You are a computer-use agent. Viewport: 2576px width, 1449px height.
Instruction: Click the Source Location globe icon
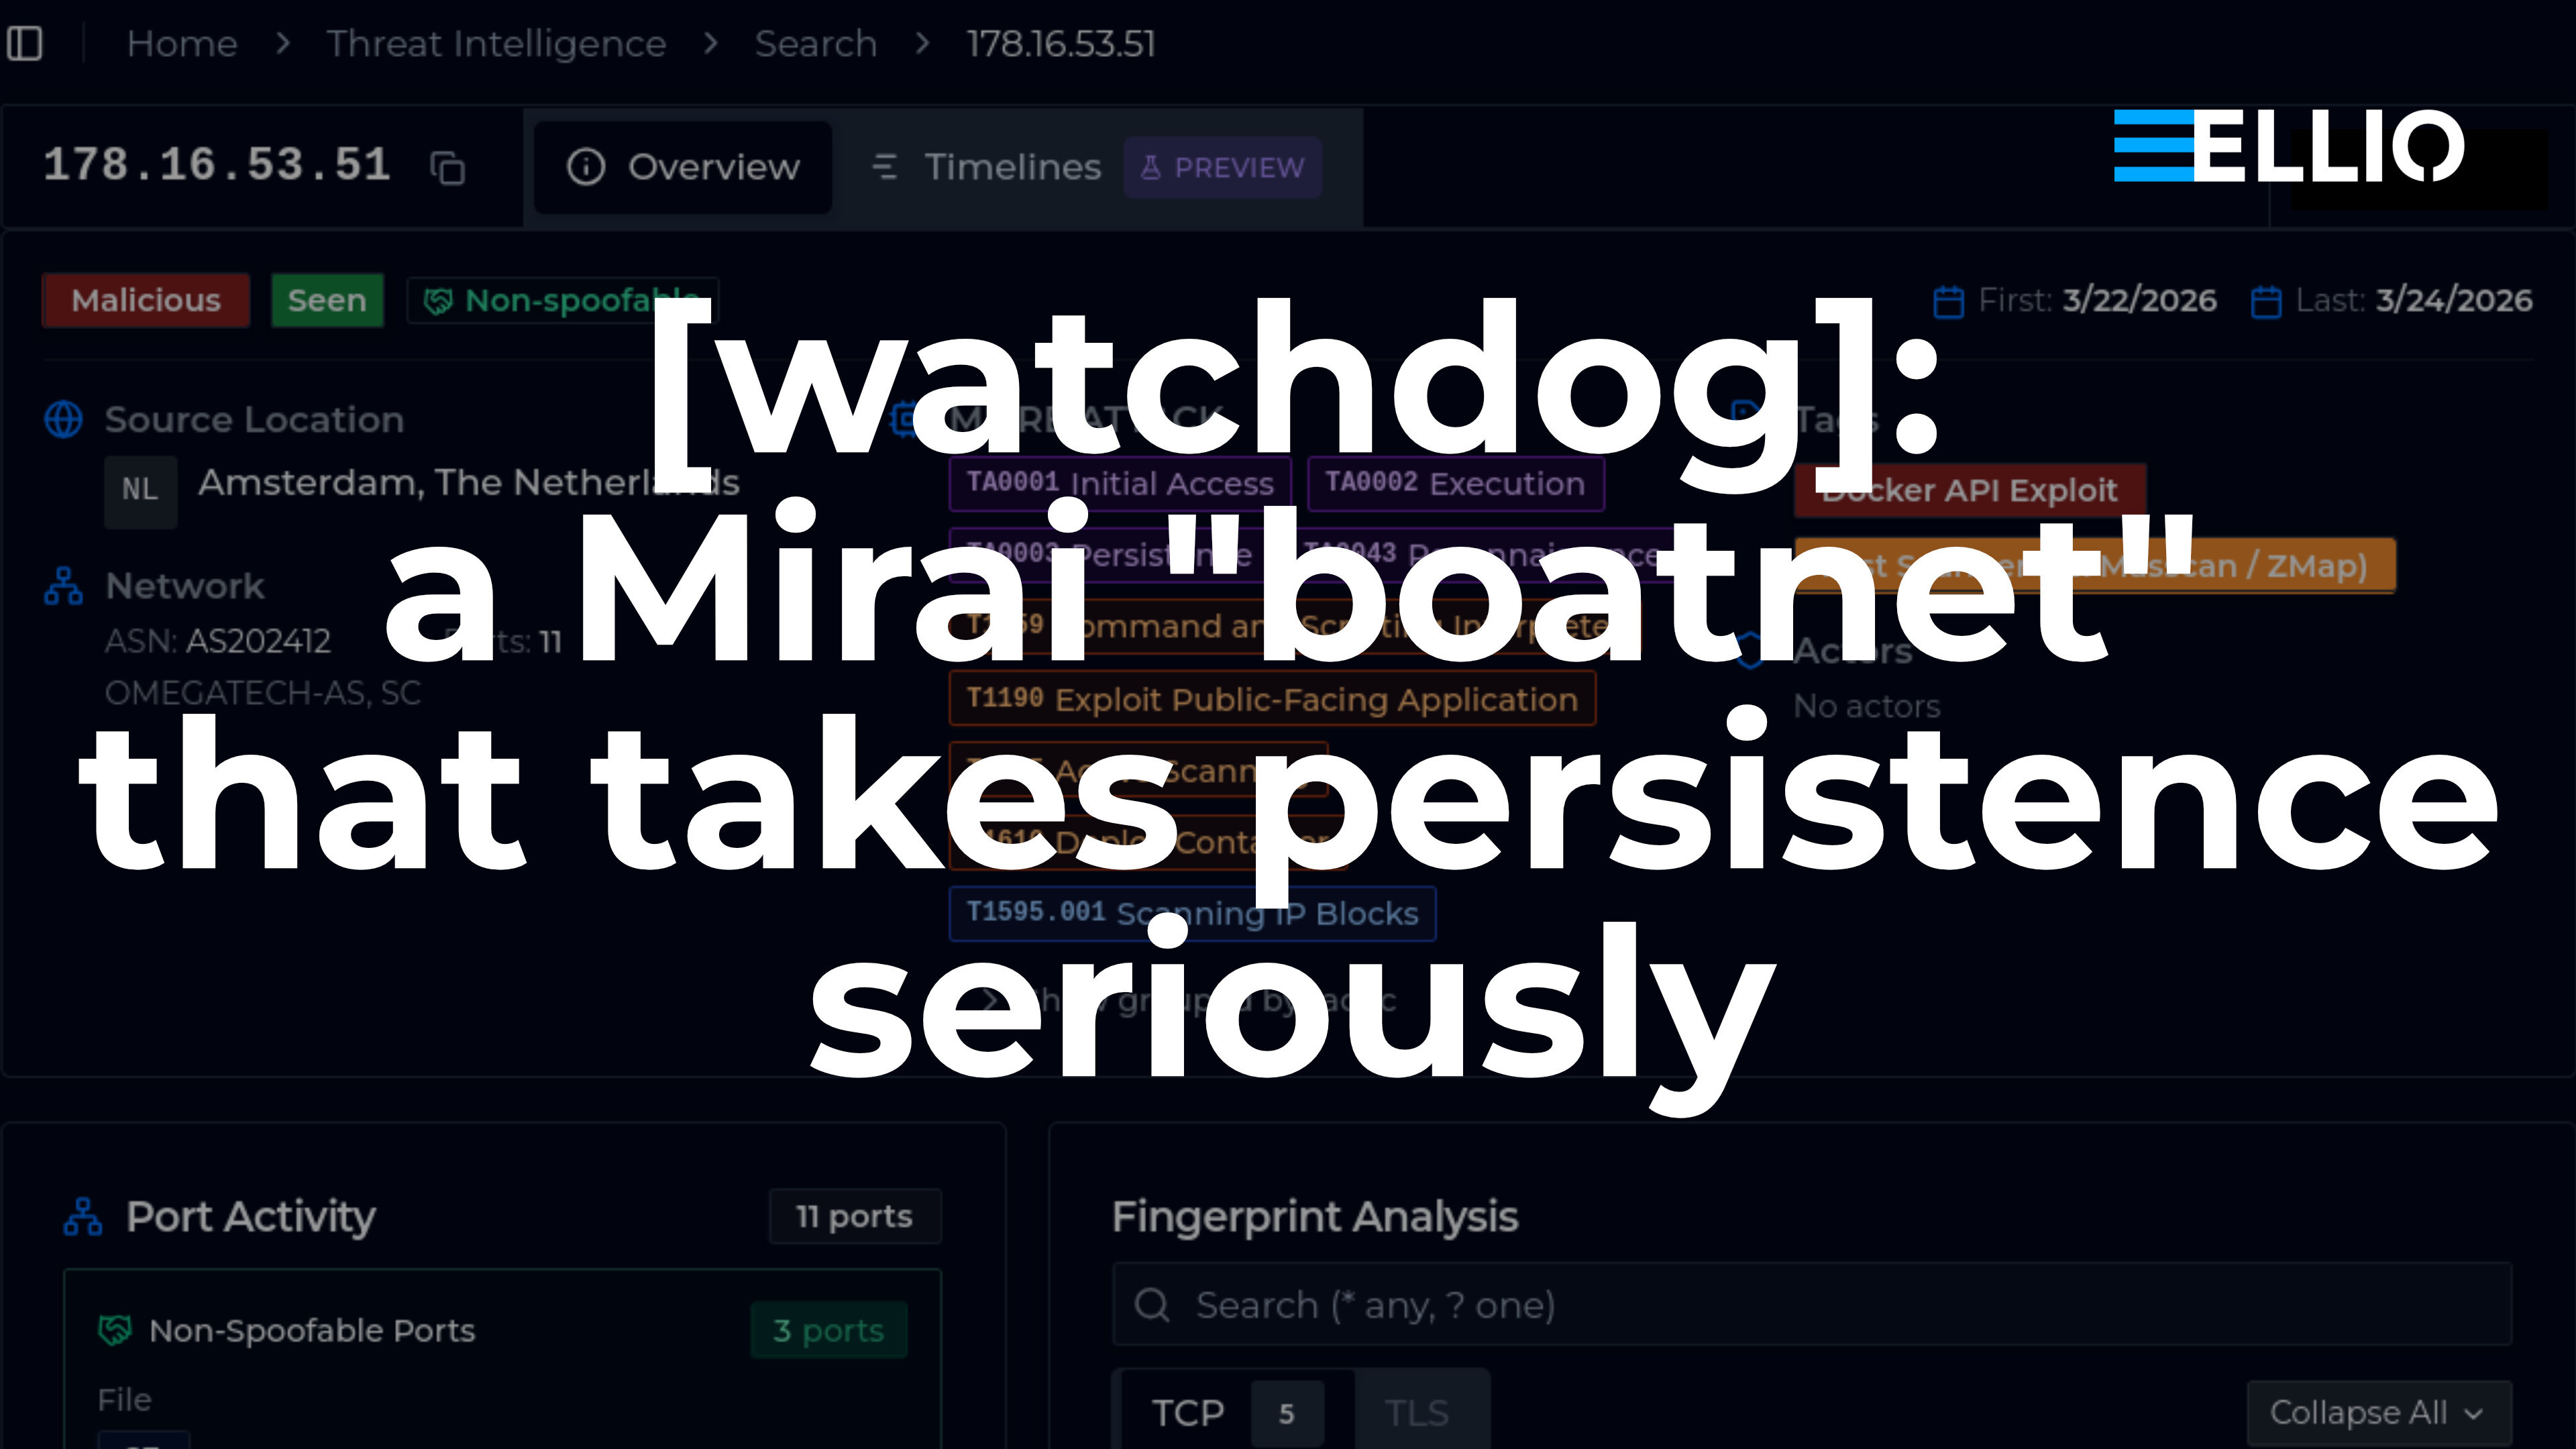(64, 419)
